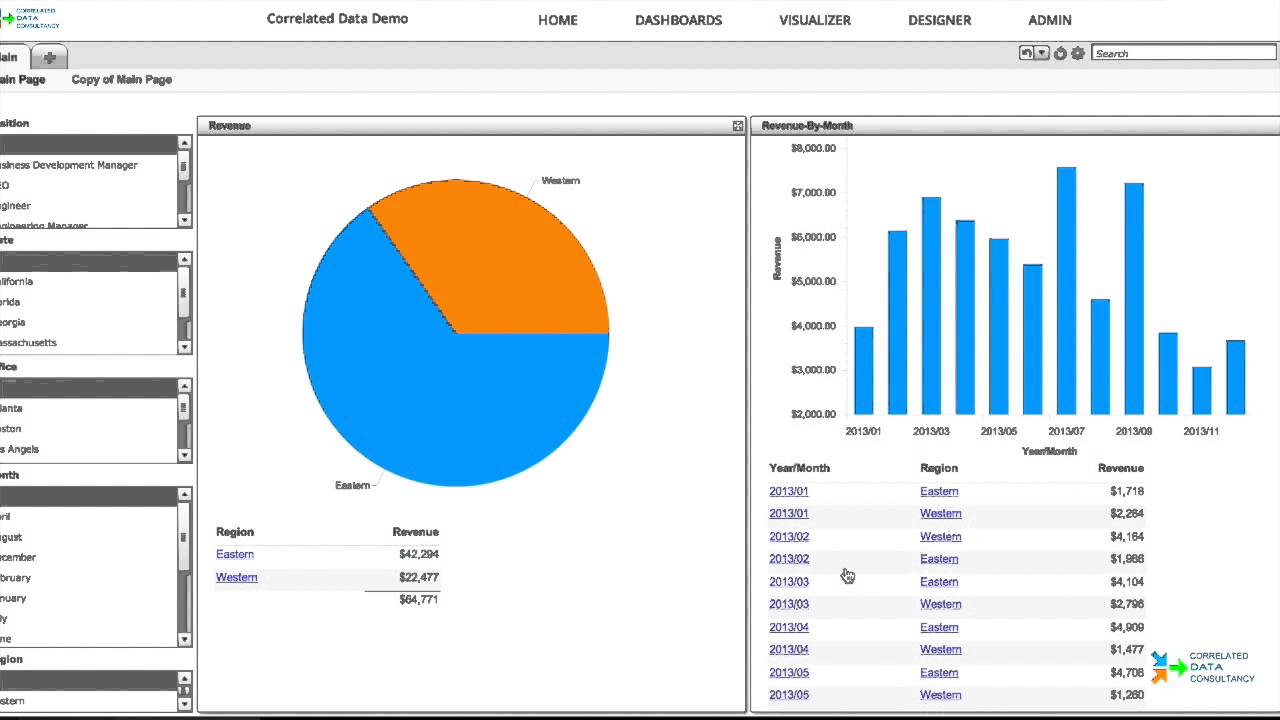The width and height of the screenshot is (1280, 720).
Task: Click the Revenue column header in month table
Action: click(1120, 468)
